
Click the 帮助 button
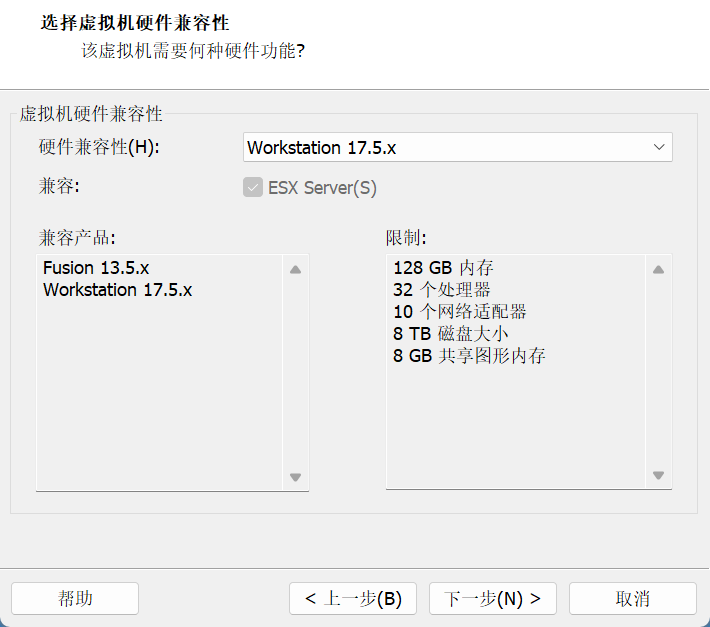(75, 598)
